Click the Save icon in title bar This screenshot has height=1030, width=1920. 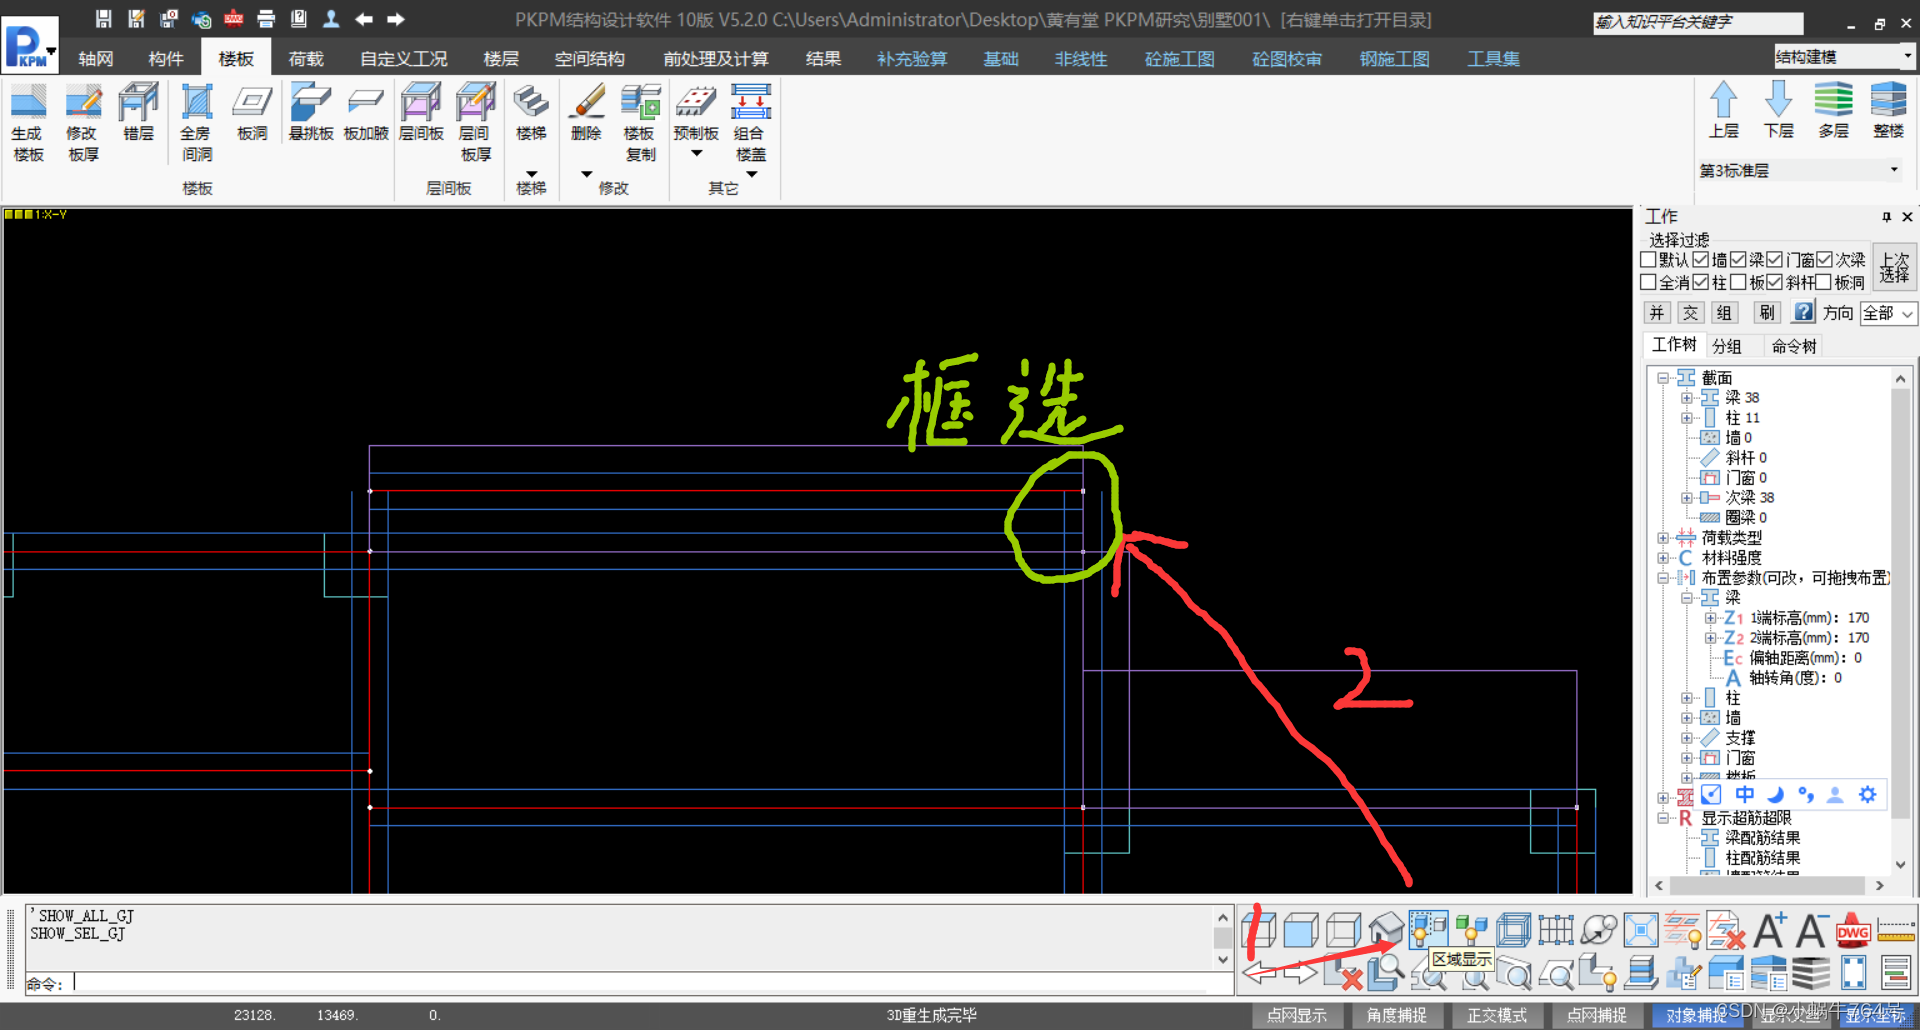tap(103, 18)
